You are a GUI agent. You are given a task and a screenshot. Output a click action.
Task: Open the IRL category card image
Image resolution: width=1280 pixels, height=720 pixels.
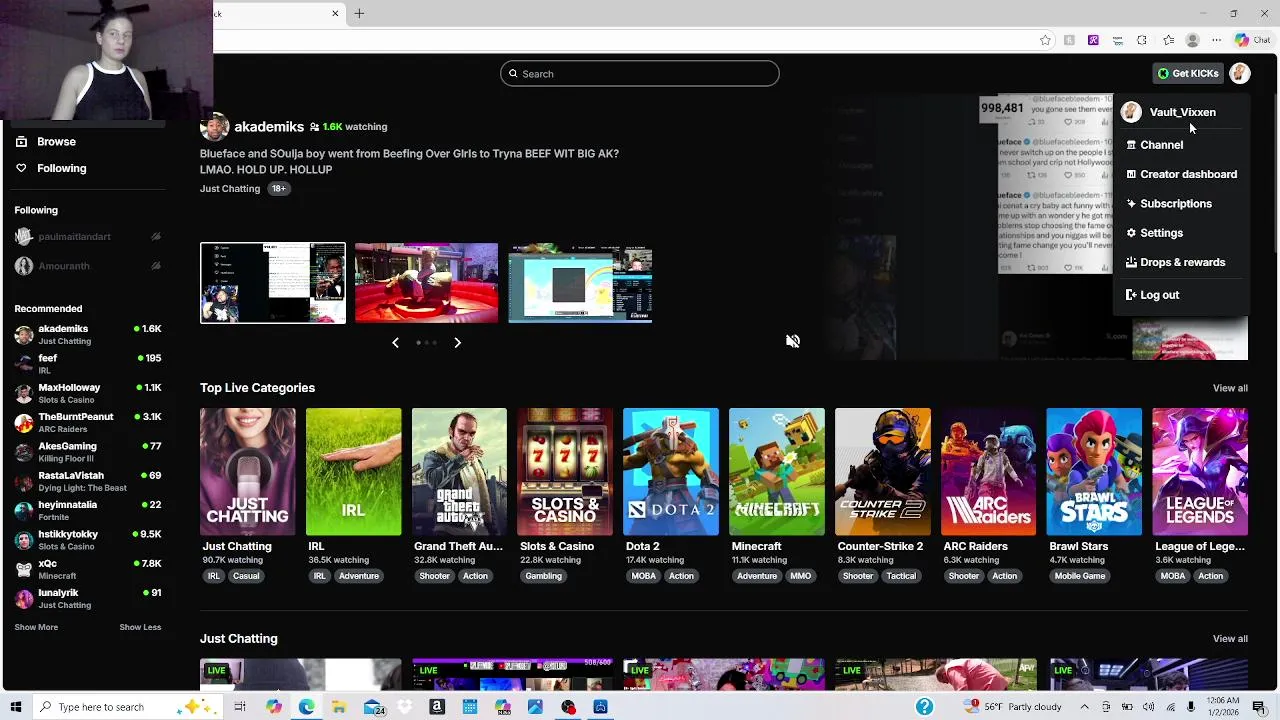click(353, 472)
